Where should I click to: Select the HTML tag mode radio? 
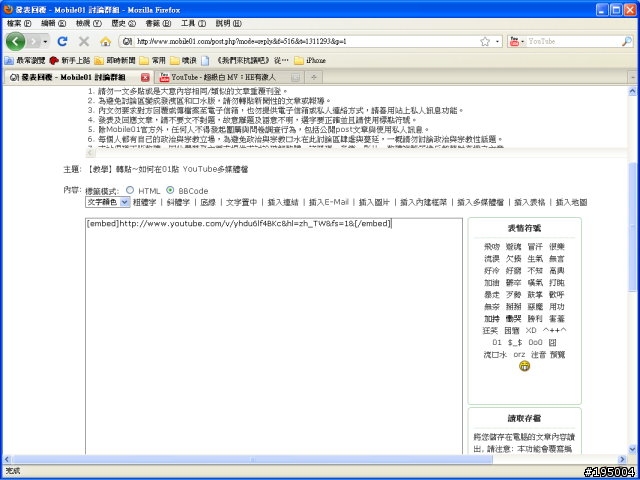[130, 190]
